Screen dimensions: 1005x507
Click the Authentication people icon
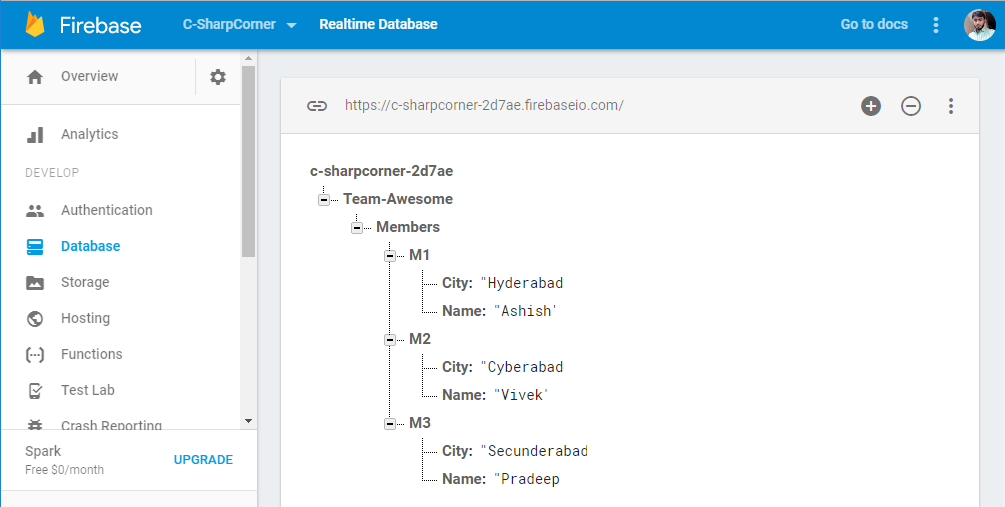click(x=35, y=210)
